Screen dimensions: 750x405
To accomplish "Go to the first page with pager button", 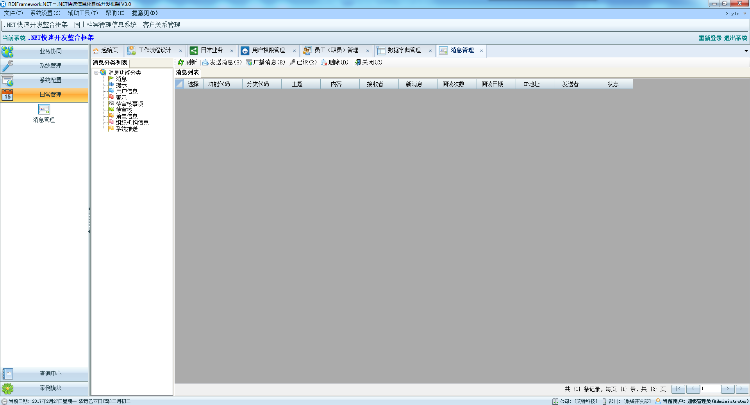I will [678, 389].
